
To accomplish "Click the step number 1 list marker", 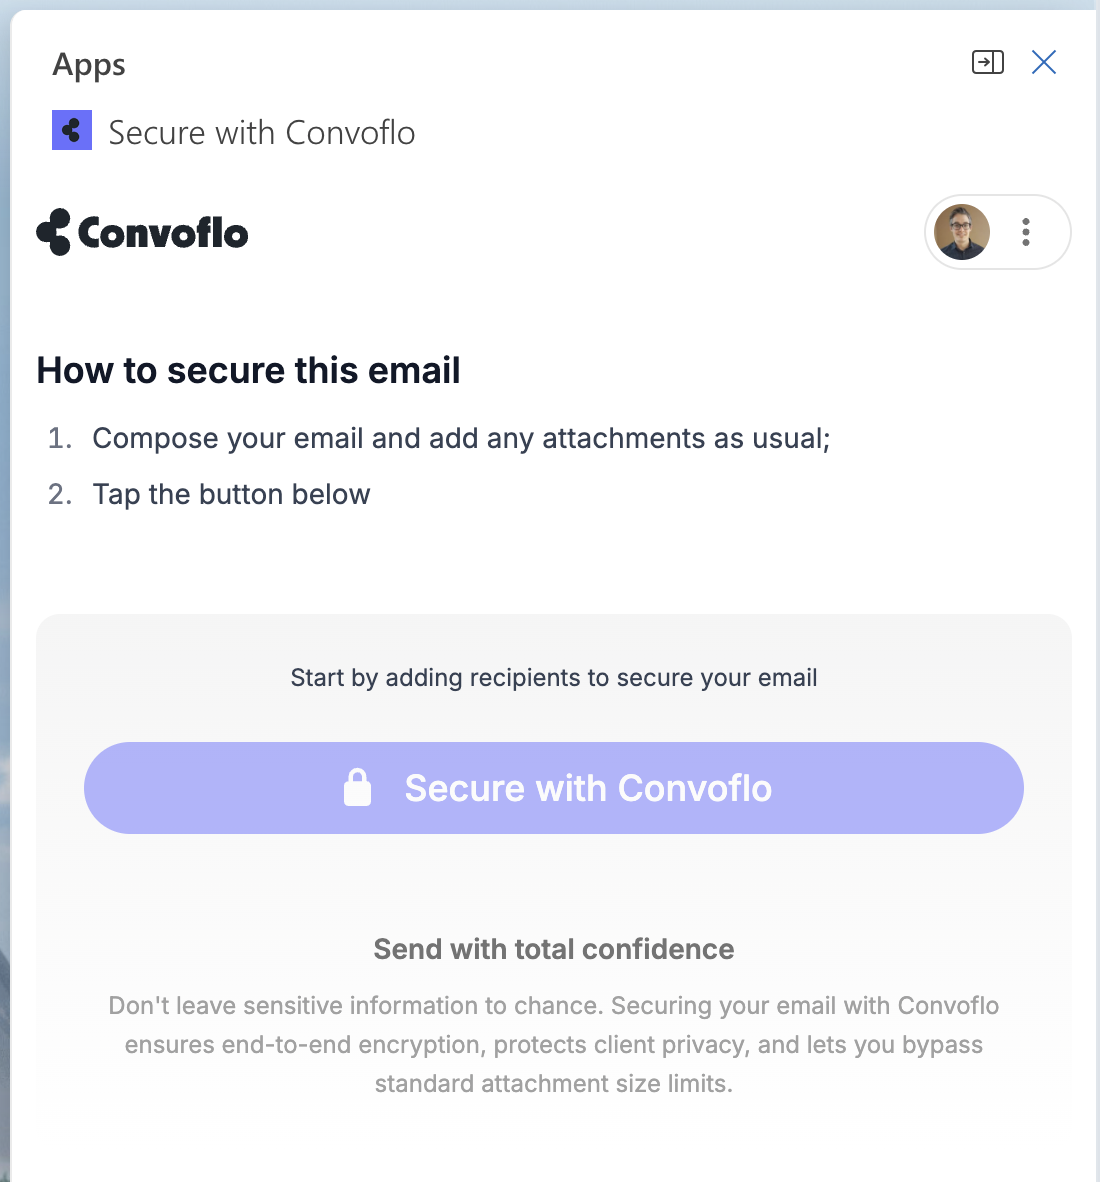I will coord(60,438).
